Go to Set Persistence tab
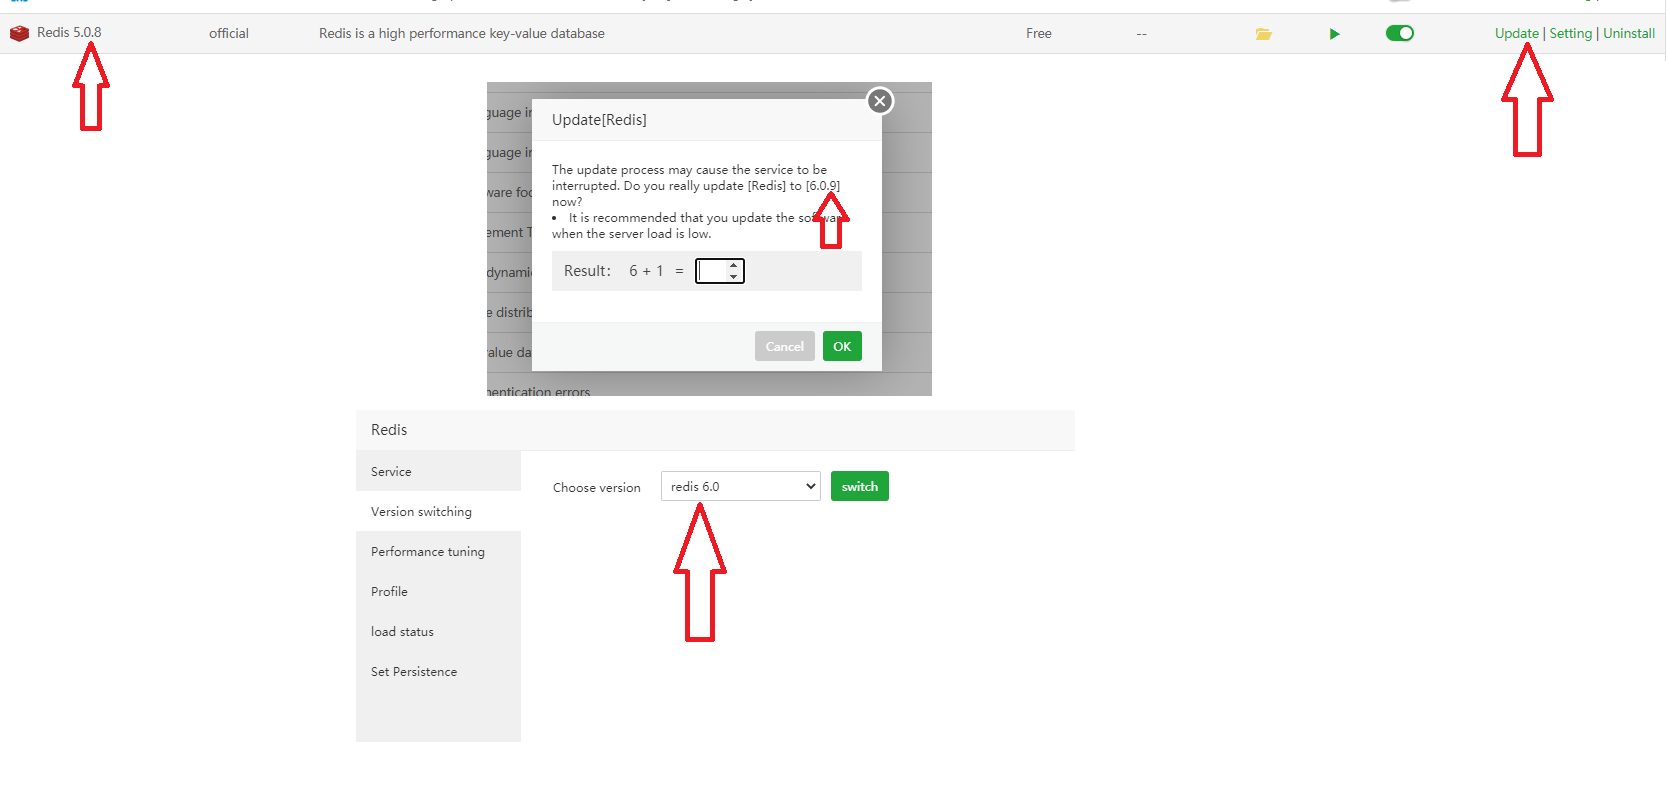The image size is (1667, 786). [x=438, y=671]
